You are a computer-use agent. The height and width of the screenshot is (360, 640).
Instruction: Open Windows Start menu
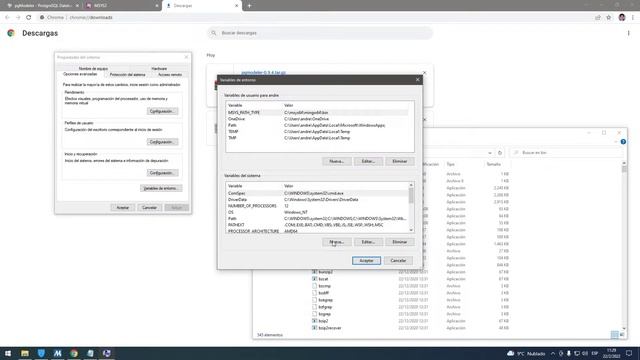(x=8, y=353)
